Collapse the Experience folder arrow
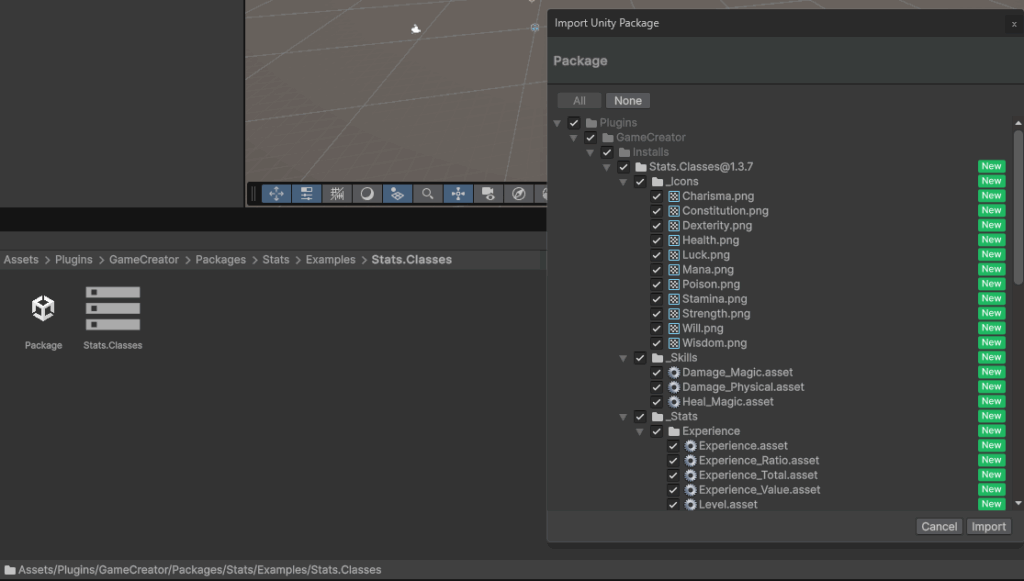Screen dimensions: 1024x581 pos(639,432)
